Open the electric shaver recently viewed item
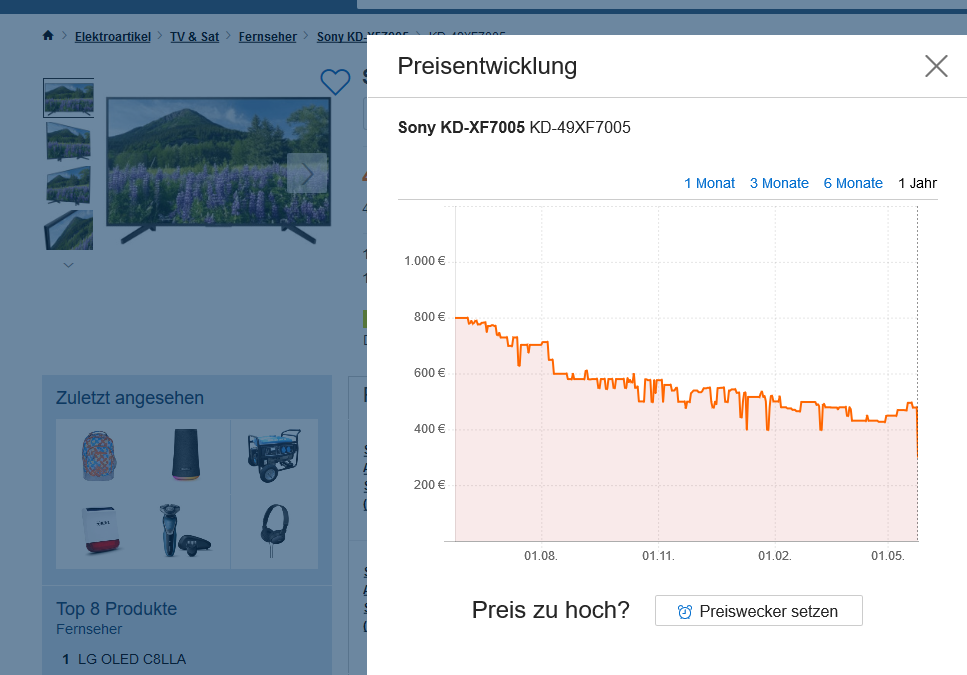 (x=185, y=530)
